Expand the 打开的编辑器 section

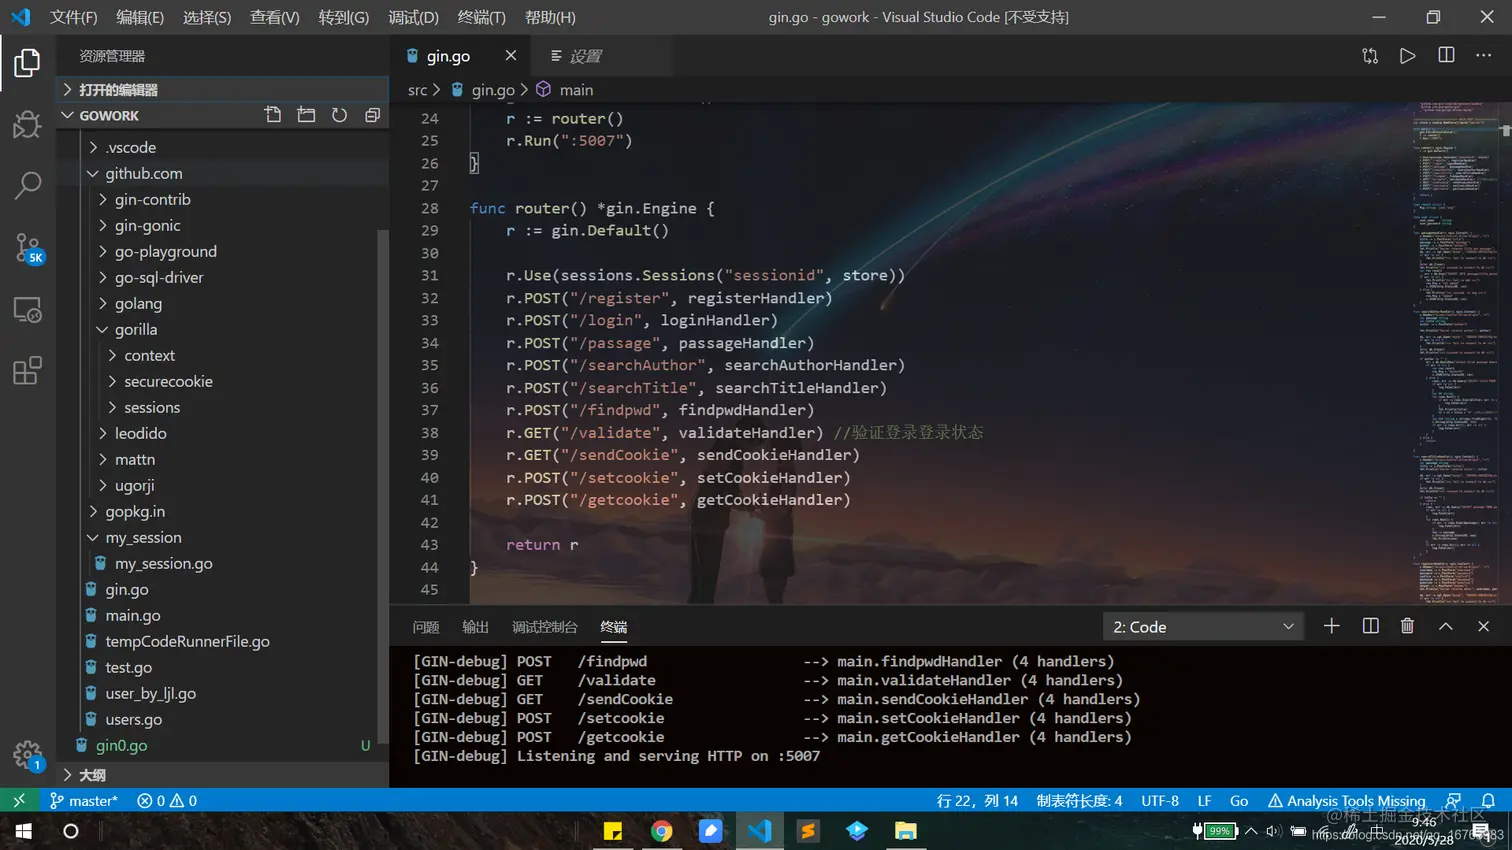[x=222, y=90]
